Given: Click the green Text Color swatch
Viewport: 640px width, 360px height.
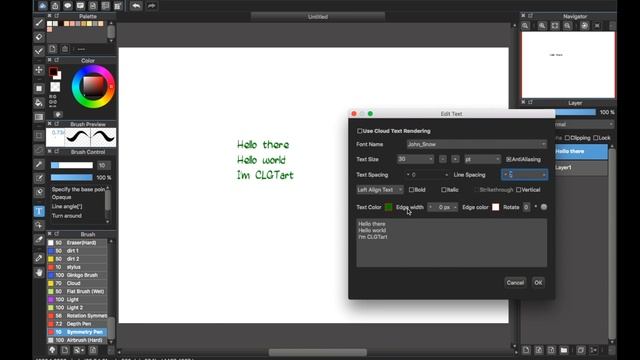Looking at the screenshot, I should 389,207.
